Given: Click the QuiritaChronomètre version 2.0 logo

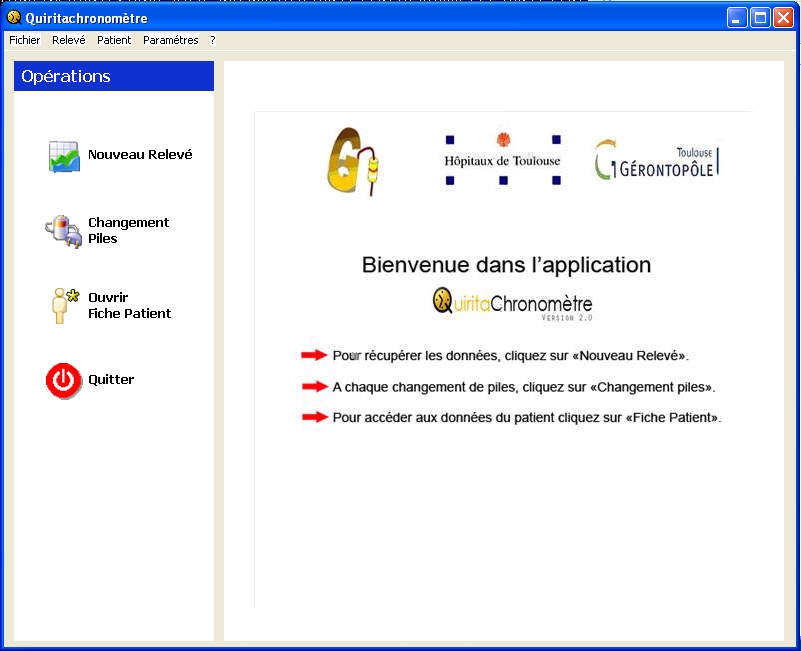Looking at the screenshot, I should click(512, 302).
